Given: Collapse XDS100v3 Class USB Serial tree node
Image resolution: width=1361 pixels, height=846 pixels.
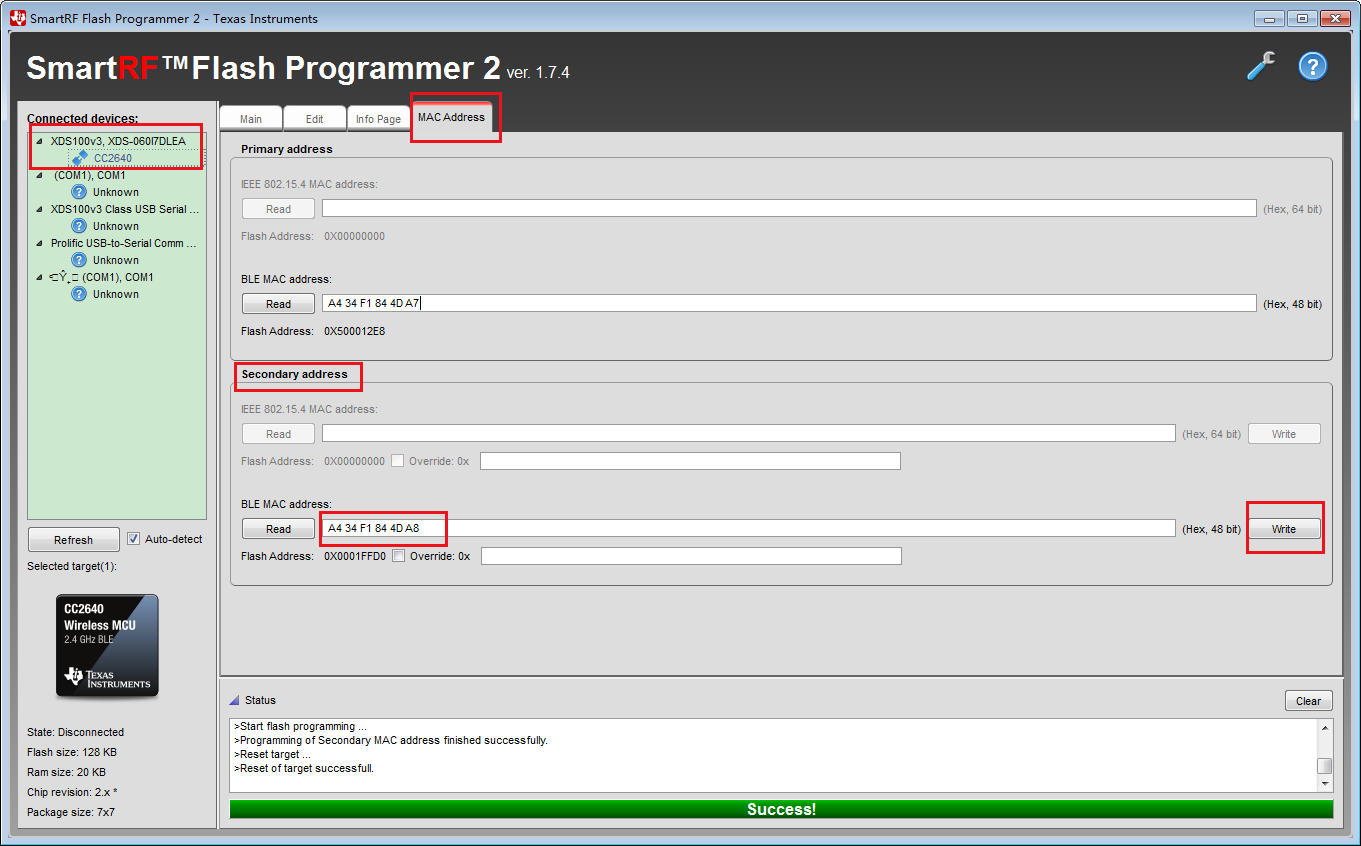Looking at the screenshot, I should [x=40, y=209].
